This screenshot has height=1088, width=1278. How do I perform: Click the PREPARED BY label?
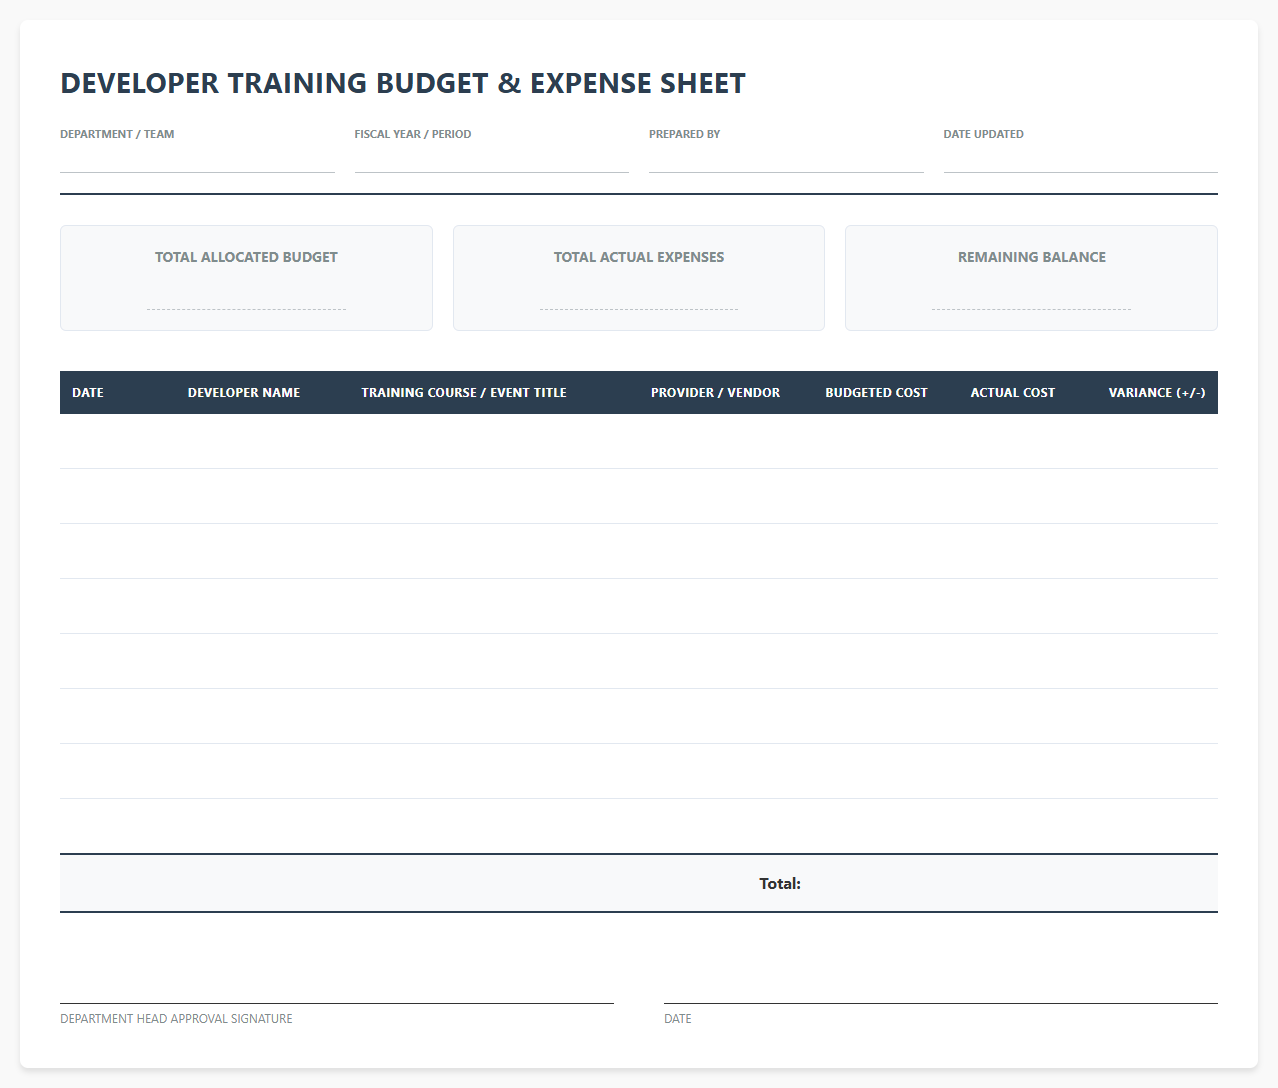tap(685, 134)
